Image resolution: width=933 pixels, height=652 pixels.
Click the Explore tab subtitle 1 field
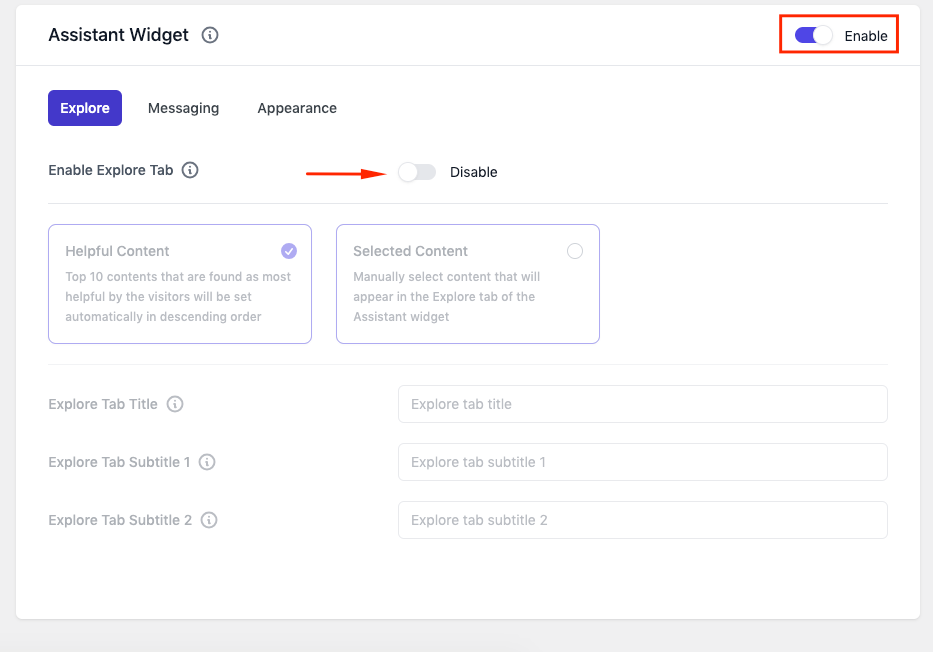tap(643, 462)
